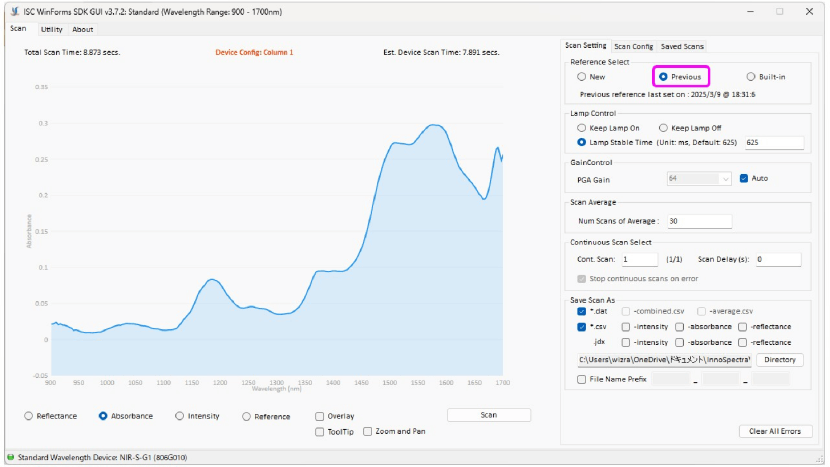Image resolution: width=830 pixels, height=467 pixels.
Task: Enable the Overlay checkbox
Action: pyautogui.click(x=319, y=416)
